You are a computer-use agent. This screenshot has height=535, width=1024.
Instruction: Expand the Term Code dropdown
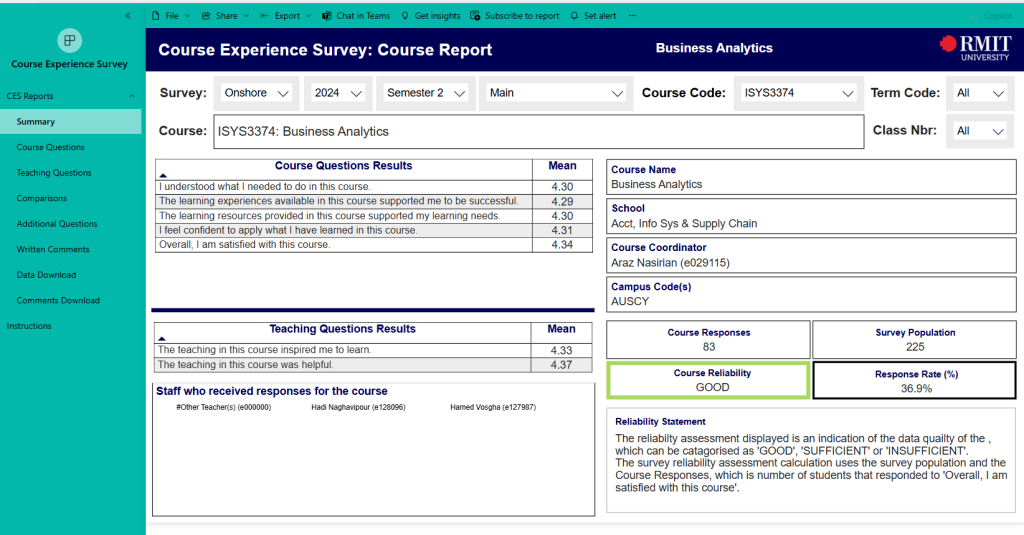979,93
